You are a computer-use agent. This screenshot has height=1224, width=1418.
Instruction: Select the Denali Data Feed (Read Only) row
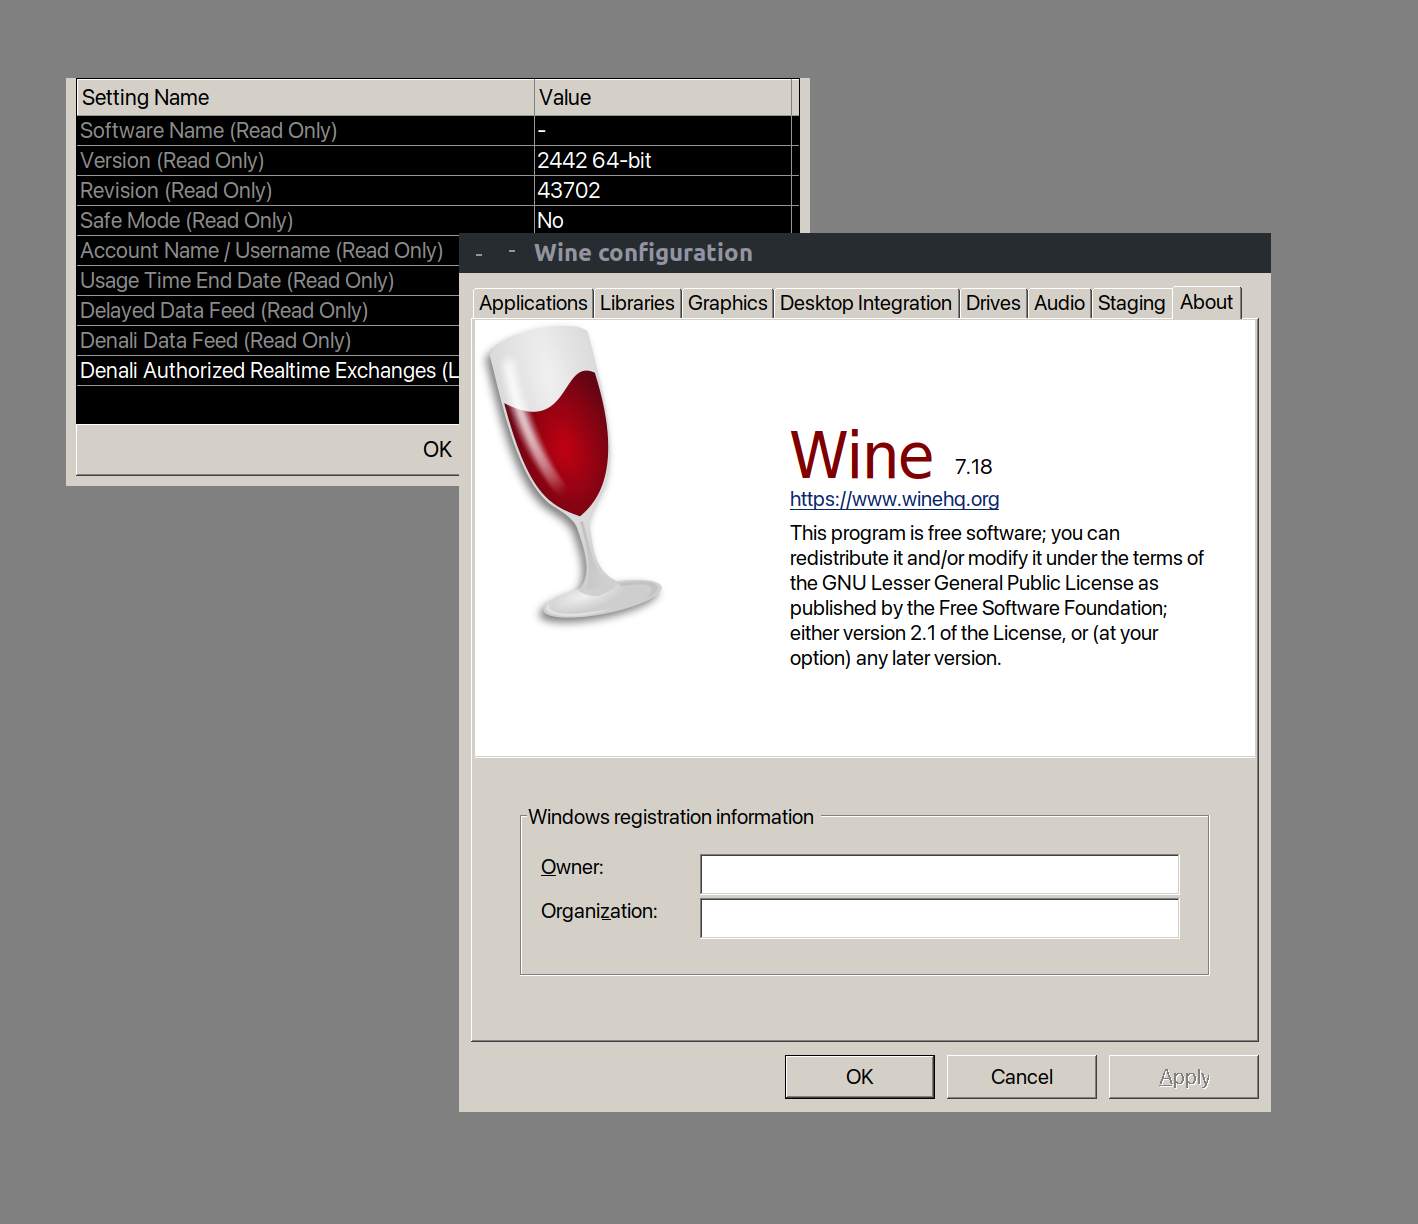[268, 341]
